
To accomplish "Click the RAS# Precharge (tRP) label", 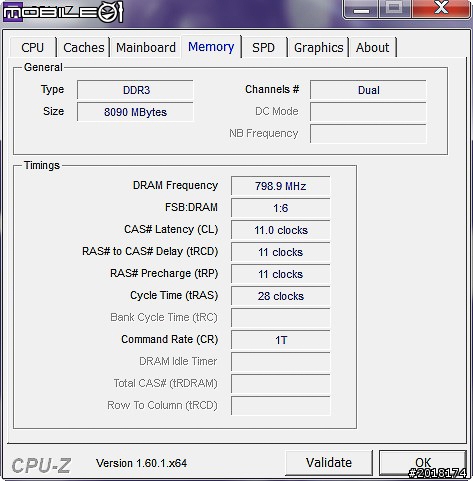I will [x=164, y=273].
